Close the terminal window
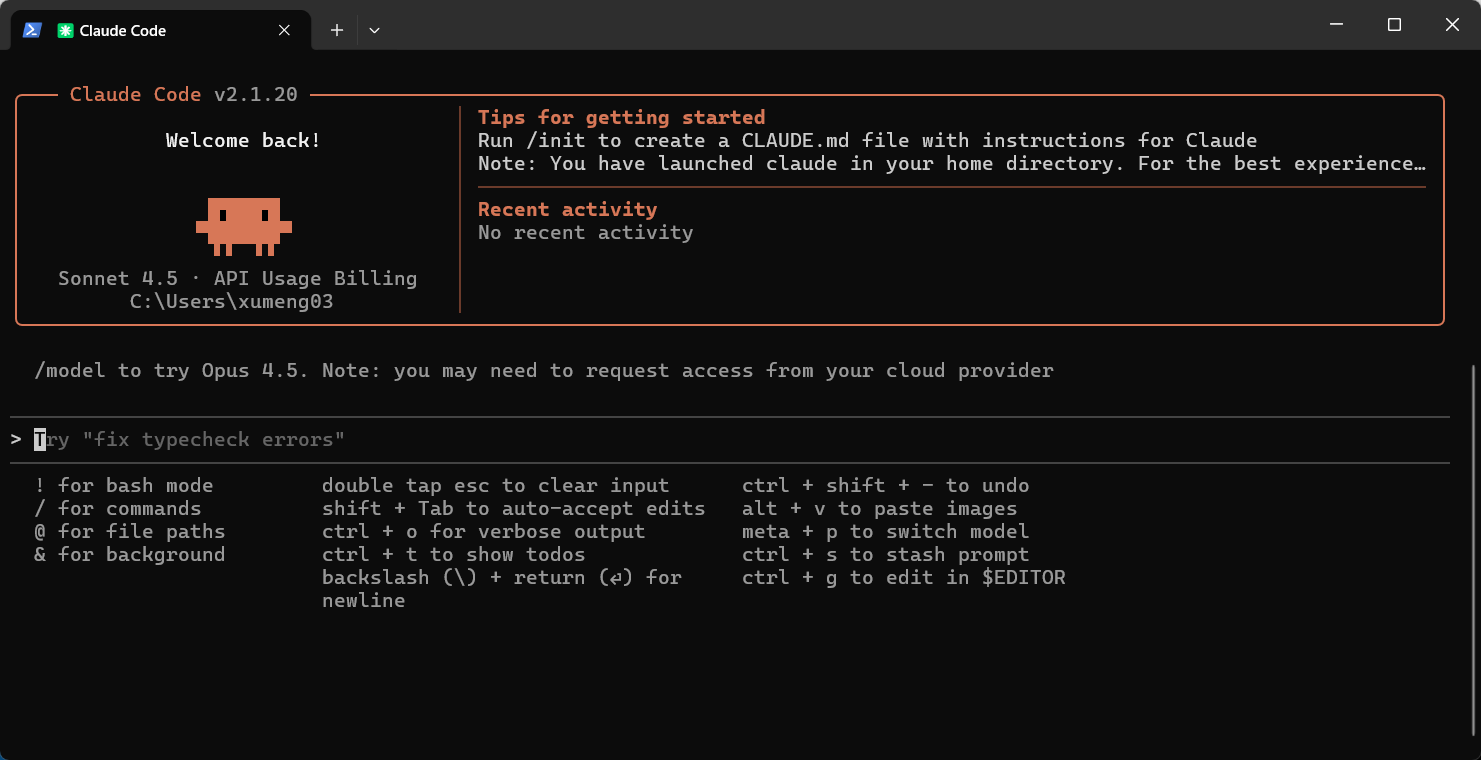The image size is (1481, 760). click(x=1452, y=25)
